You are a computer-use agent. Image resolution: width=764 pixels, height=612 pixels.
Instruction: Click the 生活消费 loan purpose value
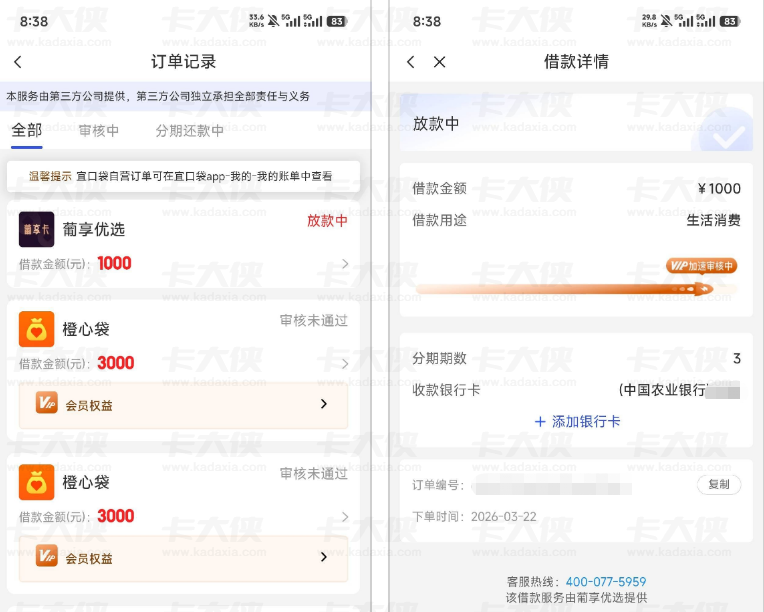[x=713, y=220]
